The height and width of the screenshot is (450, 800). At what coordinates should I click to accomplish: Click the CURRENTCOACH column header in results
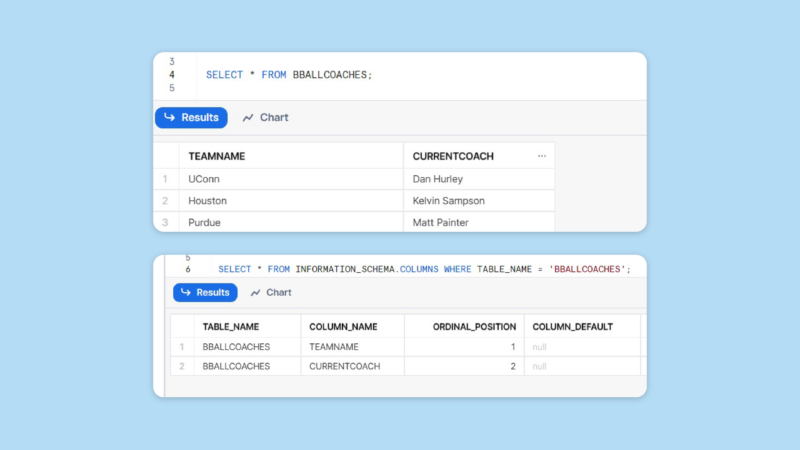(453, 156)
